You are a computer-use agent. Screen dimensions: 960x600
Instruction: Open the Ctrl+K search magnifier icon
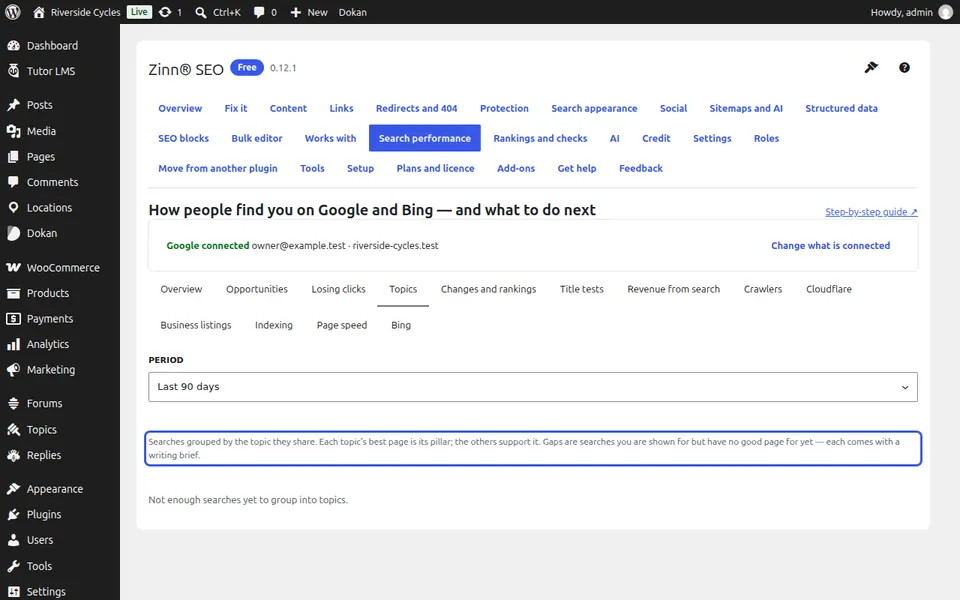tap(200, 12)
